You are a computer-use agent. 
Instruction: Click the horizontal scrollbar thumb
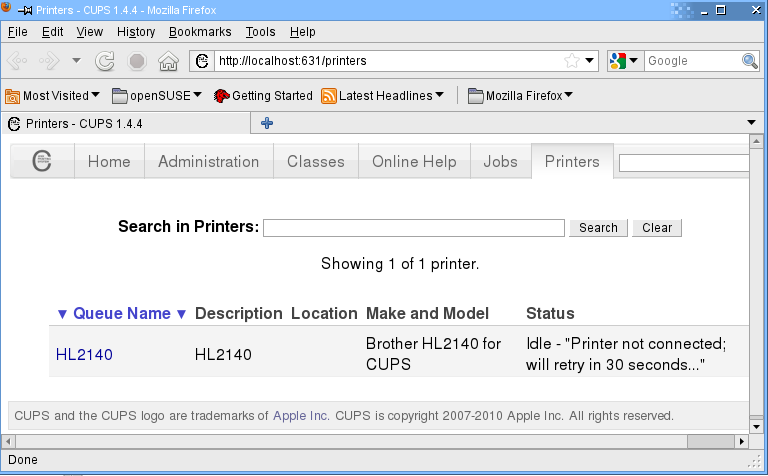[x=711, y=441]
